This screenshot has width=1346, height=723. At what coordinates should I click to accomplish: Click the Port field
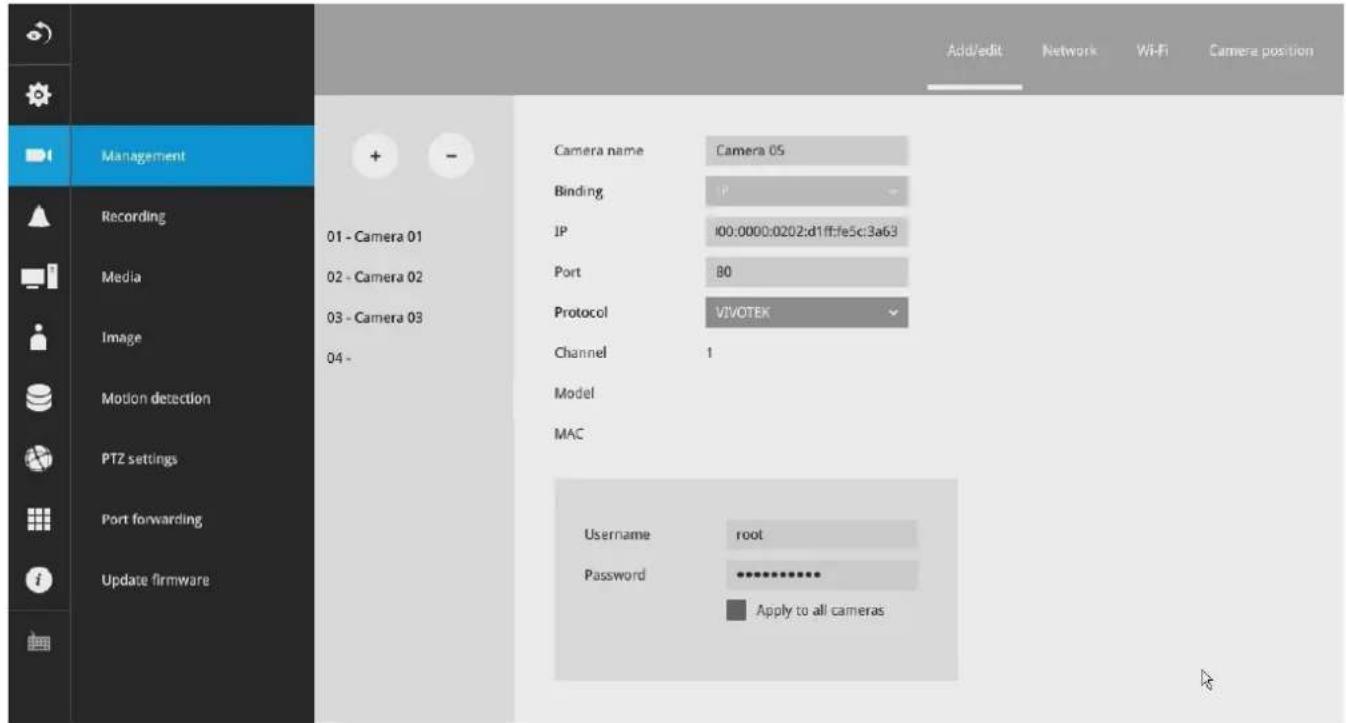(806, 272)
